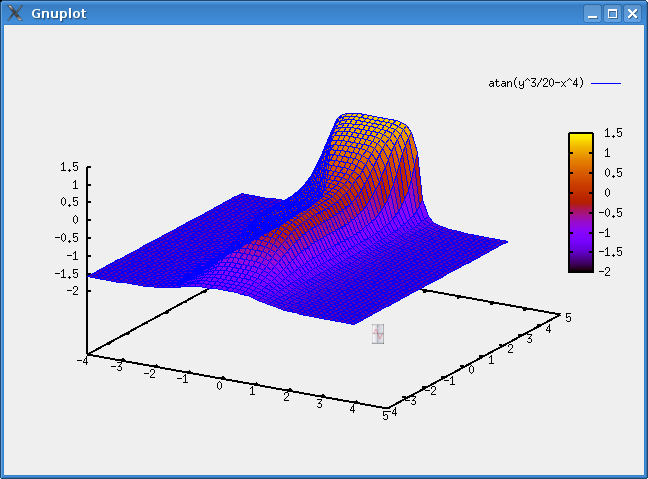This screenshot has height=479, width=648.
Task: Click the x-axis -4 tick label
Action: pyautogui.click(x=82, y=361)
